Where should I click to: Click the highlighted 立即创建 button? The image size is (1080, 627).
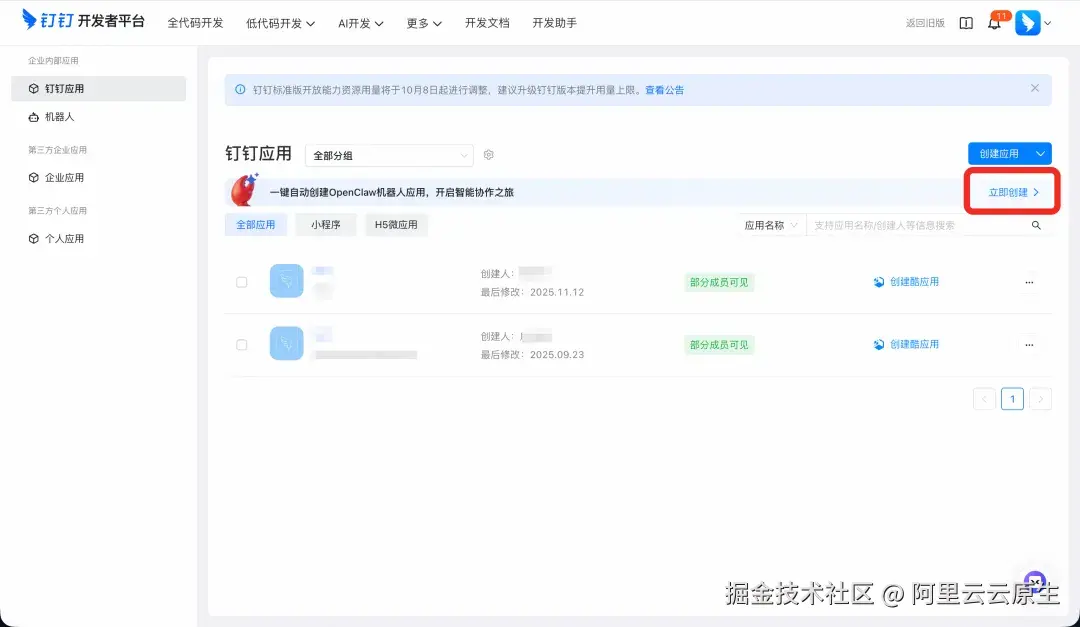pos(1010,190)
